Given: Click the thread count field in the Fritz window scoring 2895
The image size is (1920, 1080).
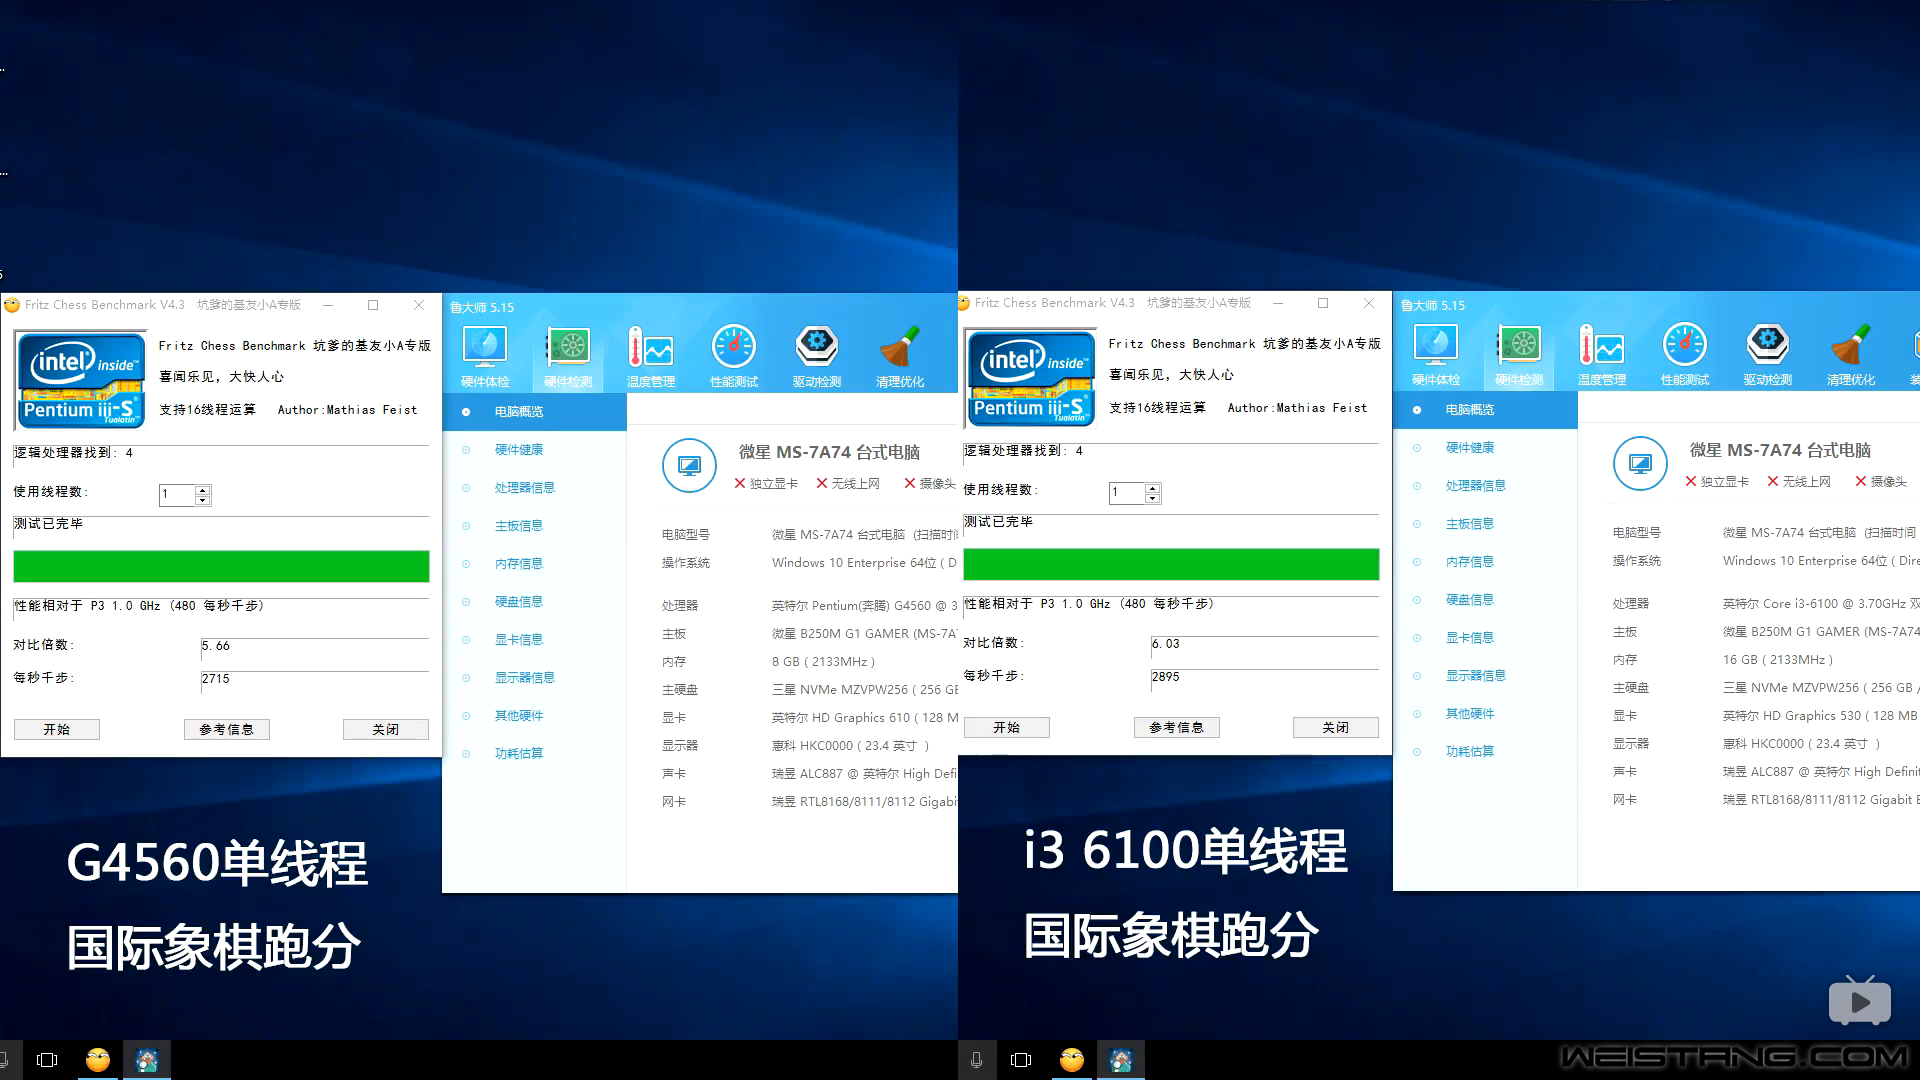Looking at the screenshot, I should 1128,493.
